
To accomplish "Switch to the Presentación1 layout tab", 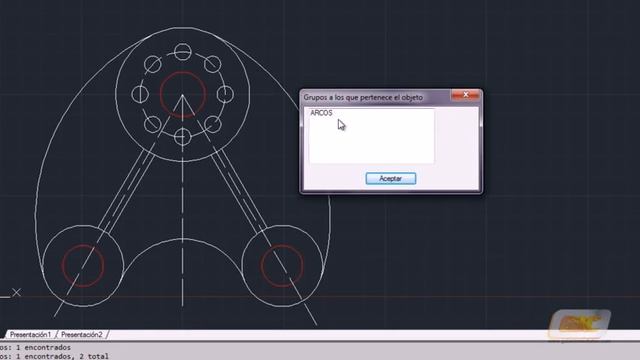I will [30, 334].
